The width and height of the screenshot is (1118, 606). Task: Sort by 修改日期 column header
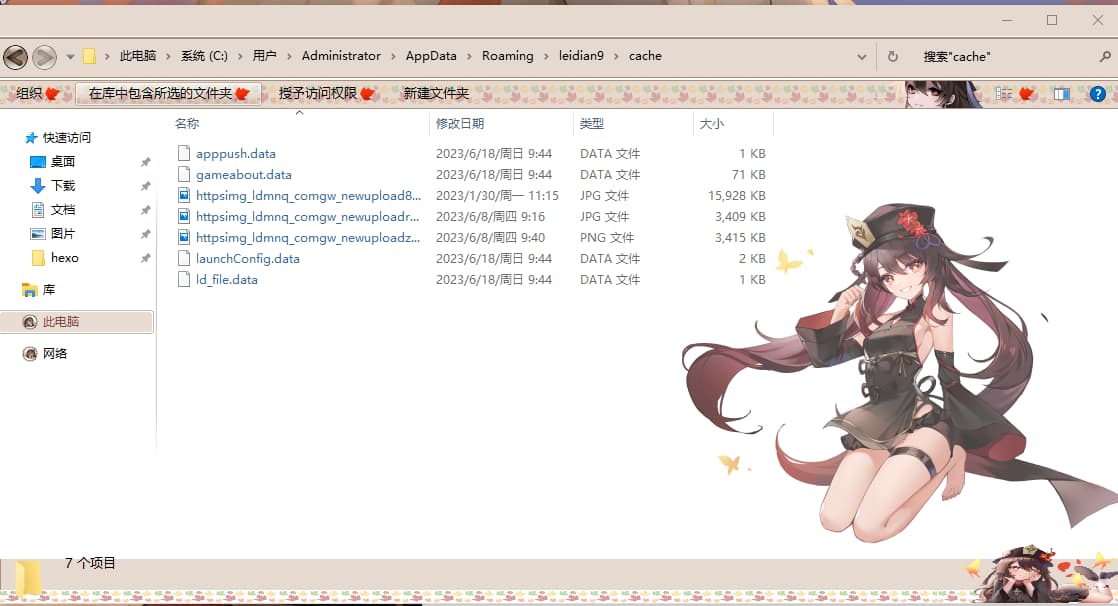click(460, 123)
